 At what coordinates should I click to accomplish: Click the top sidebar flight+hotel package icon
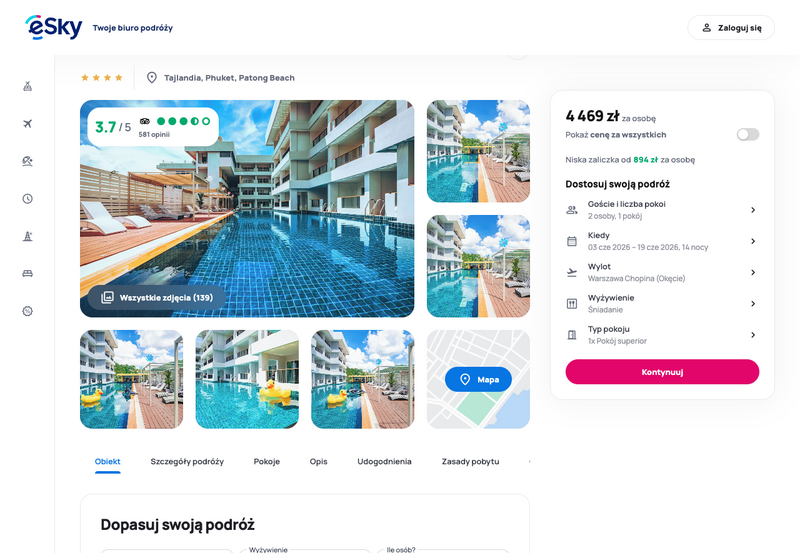(x=28, y=86)
